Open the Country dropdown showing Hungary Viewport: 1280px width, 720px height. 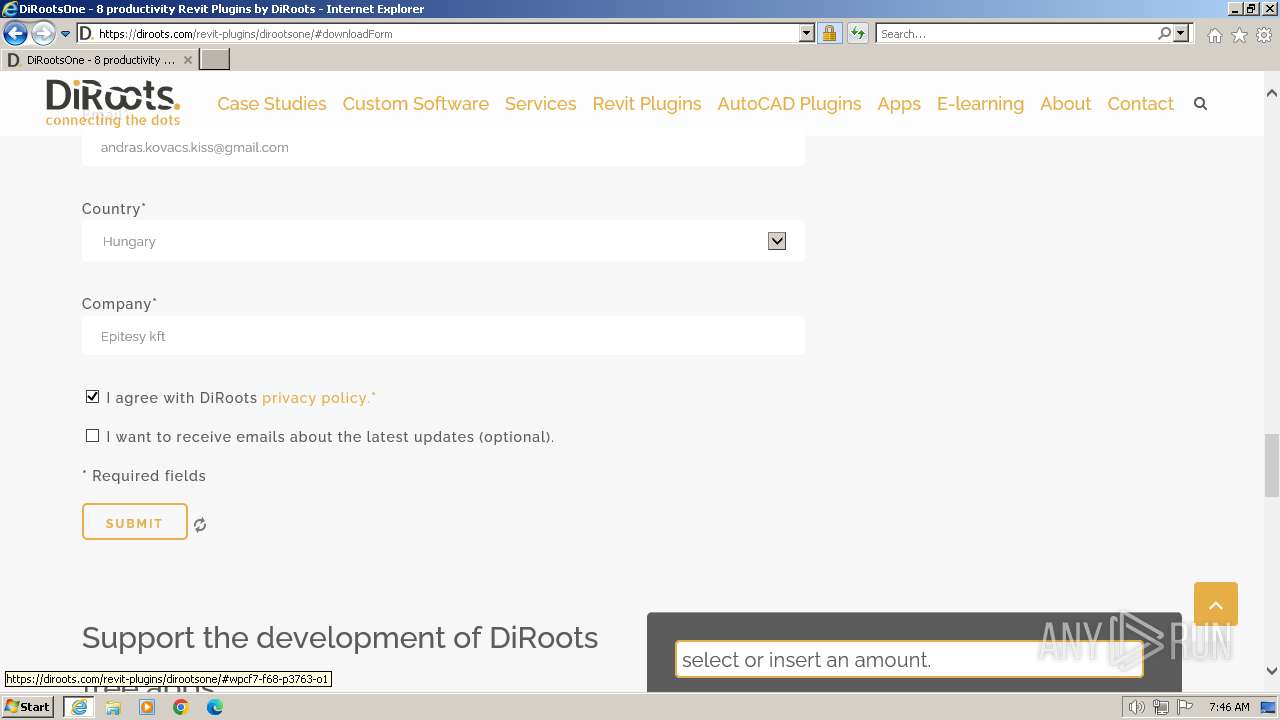[x=443, y=241]
